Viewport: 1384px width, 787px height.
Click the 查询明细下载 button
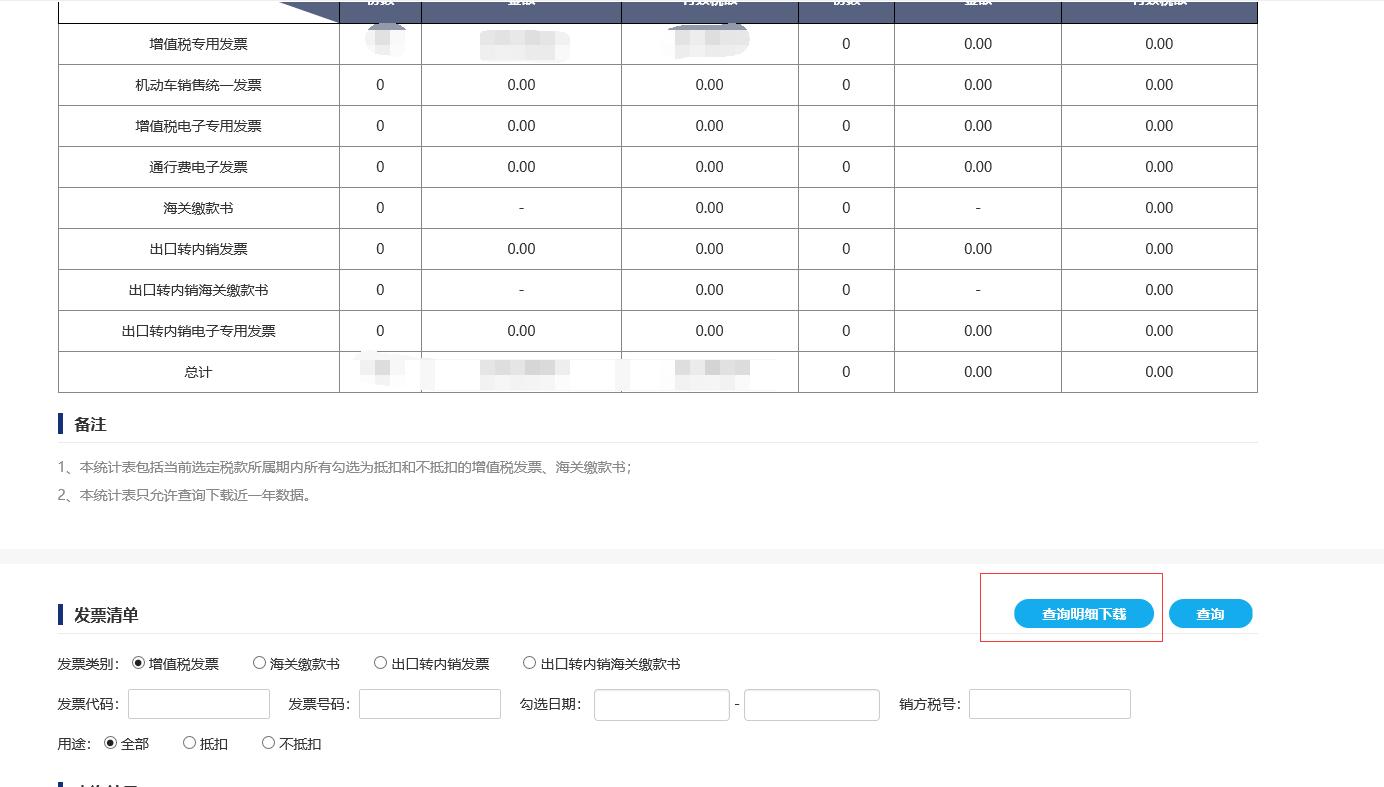coord(1083,614)
